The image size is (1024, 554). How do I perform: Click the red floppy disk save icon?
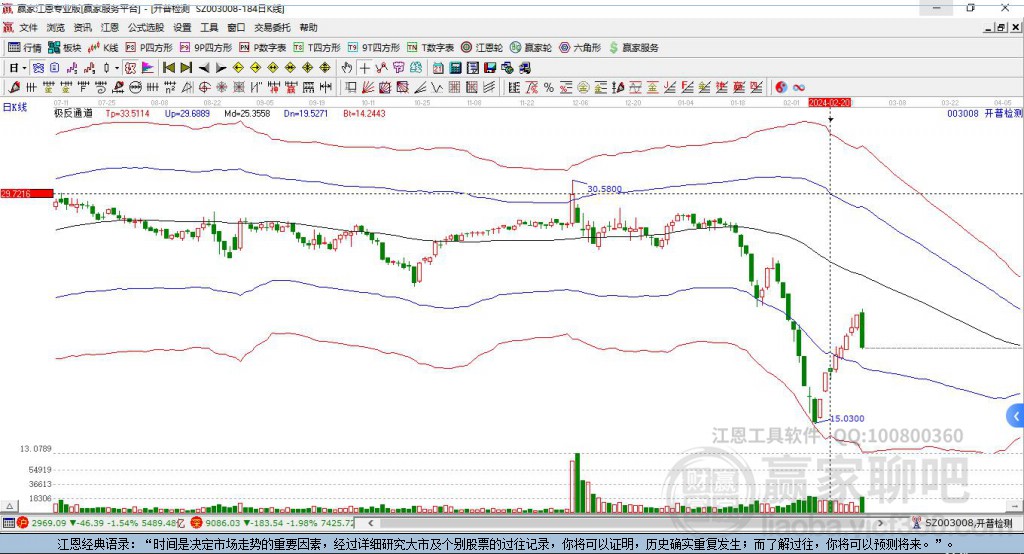[490, 68]
